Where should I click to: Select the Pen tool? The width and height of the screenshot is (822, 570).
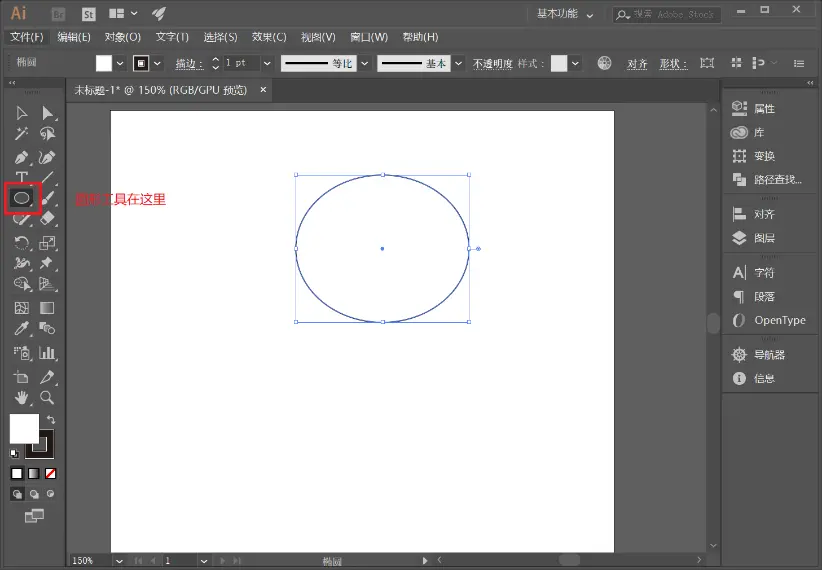21,157
